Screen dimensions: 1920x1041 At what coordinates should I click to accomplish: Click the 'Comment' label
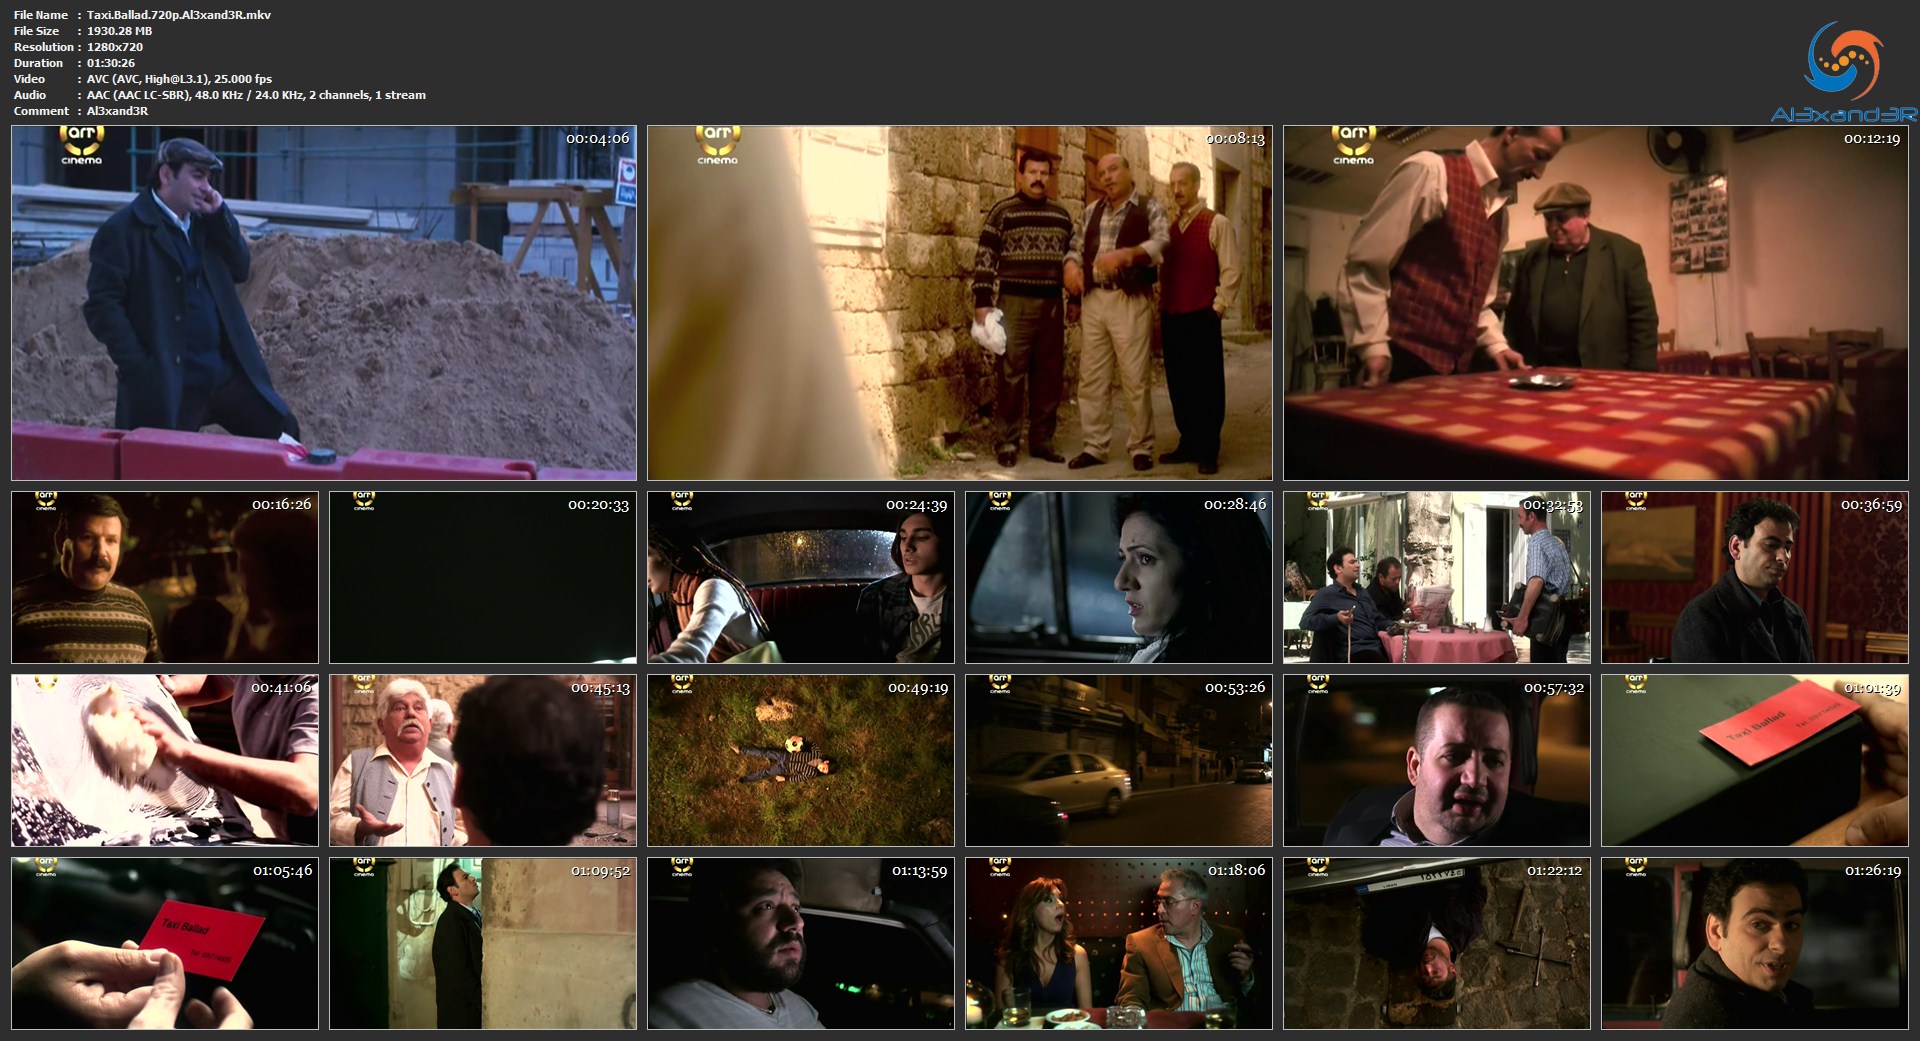tap(41, 111)
